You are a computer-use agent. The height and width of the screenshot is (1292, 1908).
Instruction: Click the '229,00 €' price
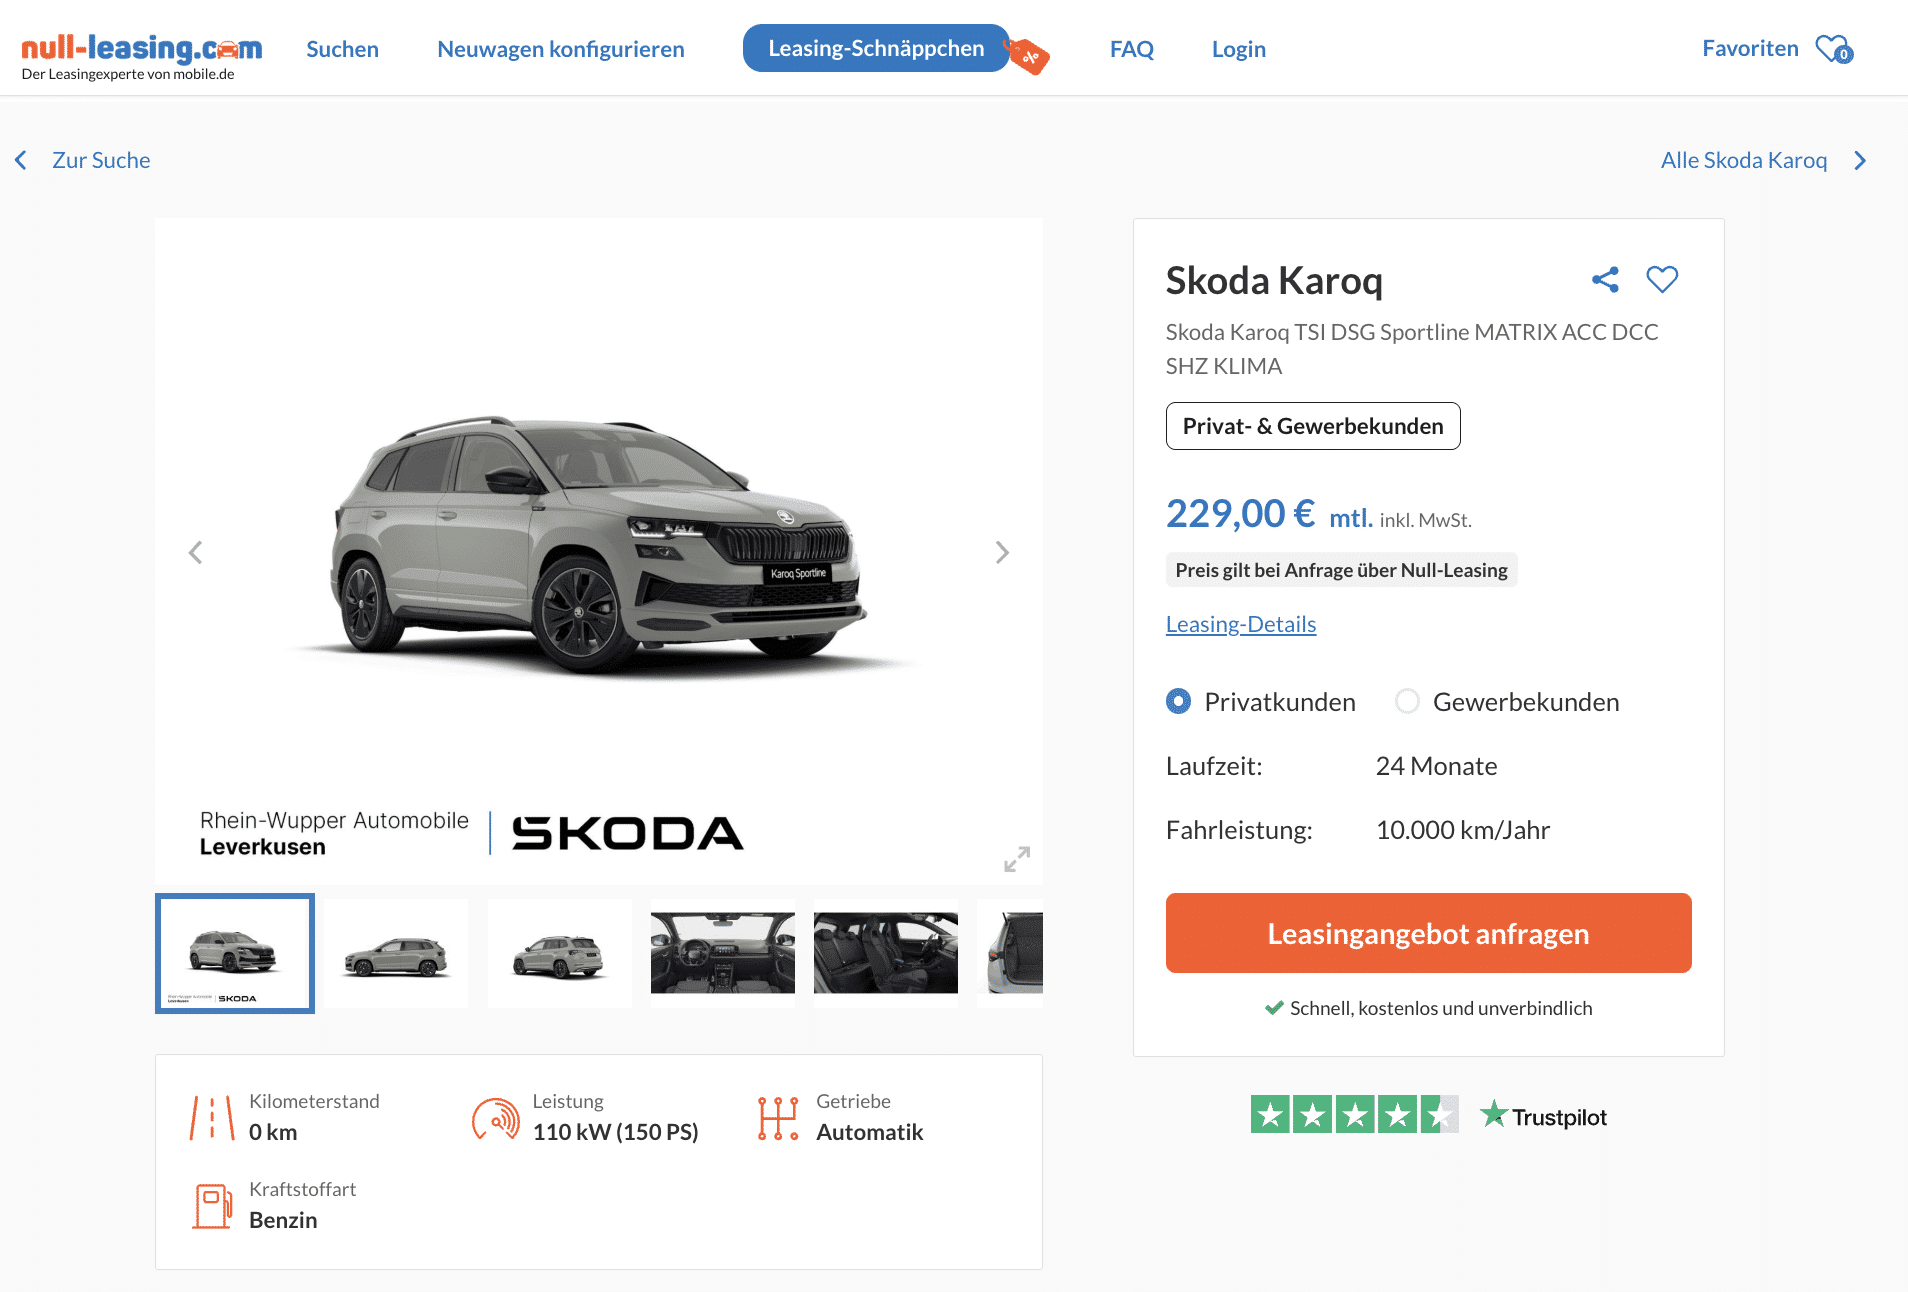[x=1241, y=514]
